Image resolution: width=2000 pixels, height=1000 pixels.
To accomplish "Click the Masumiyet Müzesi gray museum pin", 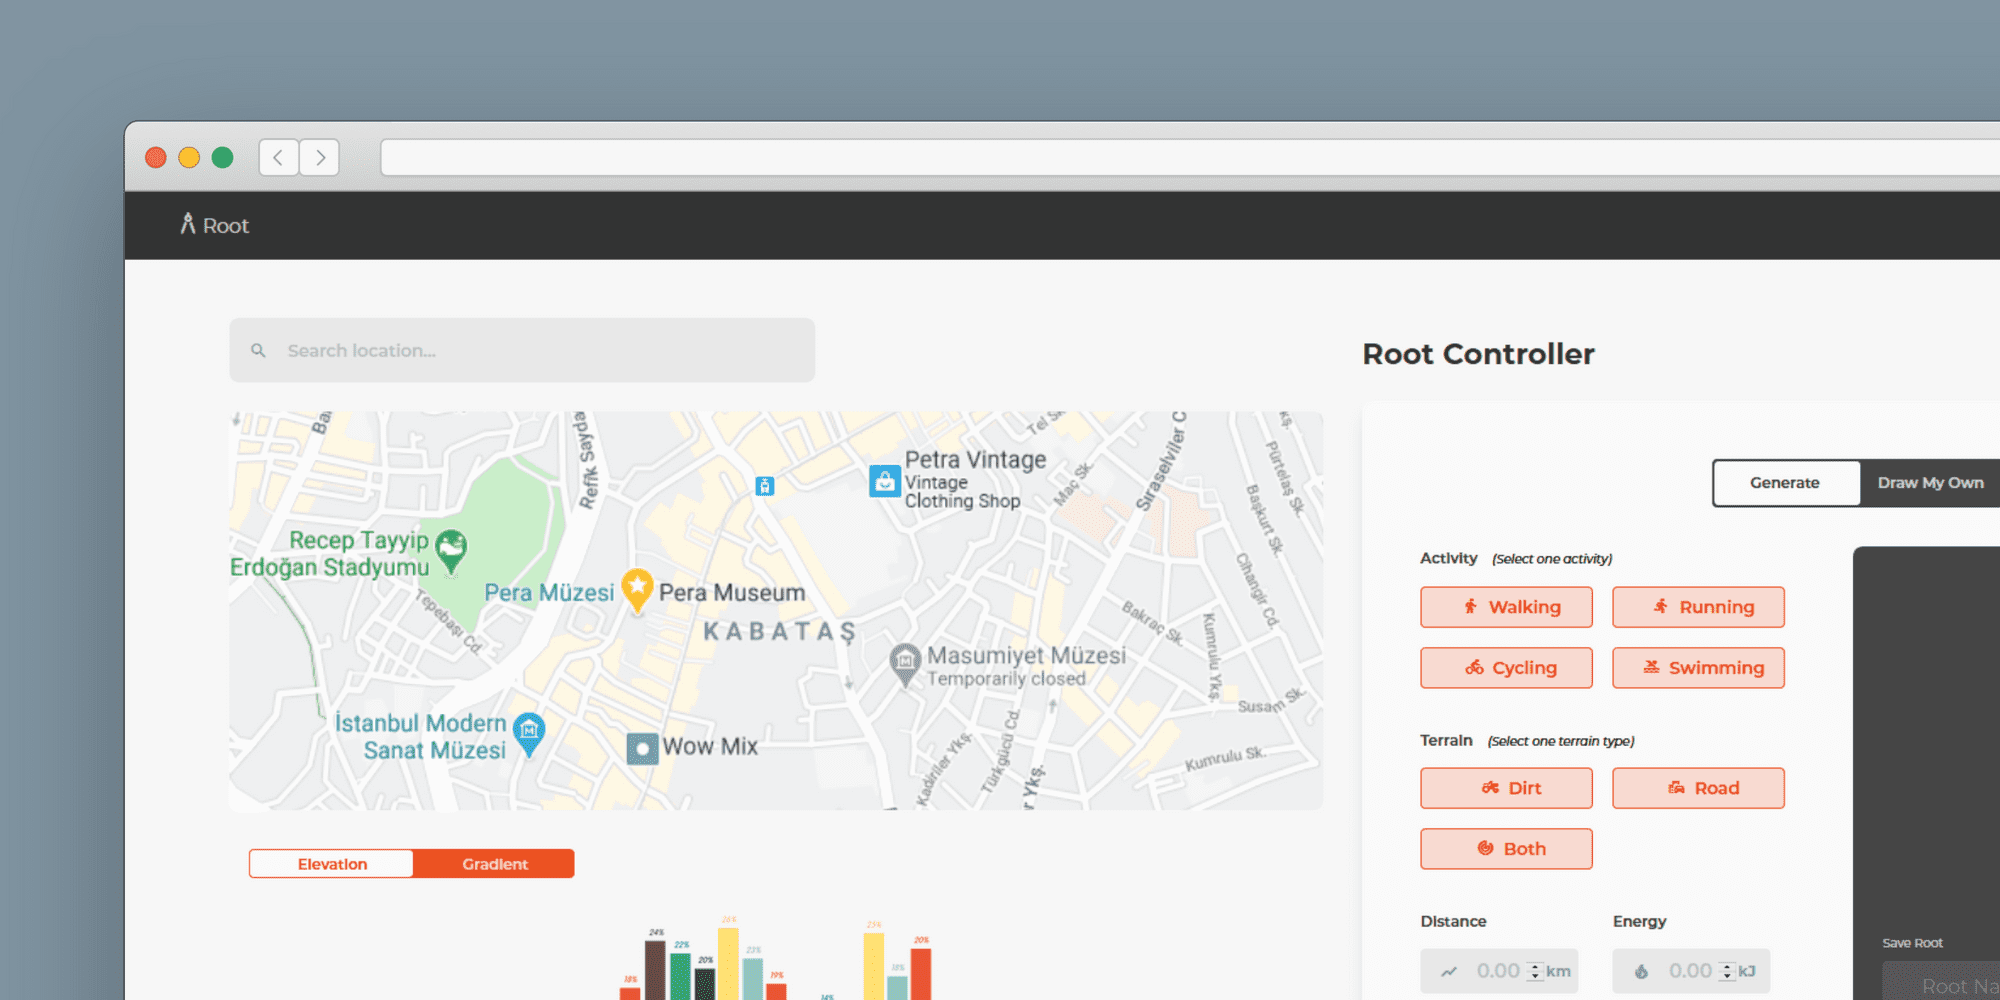I will click(x=905, y=665).
